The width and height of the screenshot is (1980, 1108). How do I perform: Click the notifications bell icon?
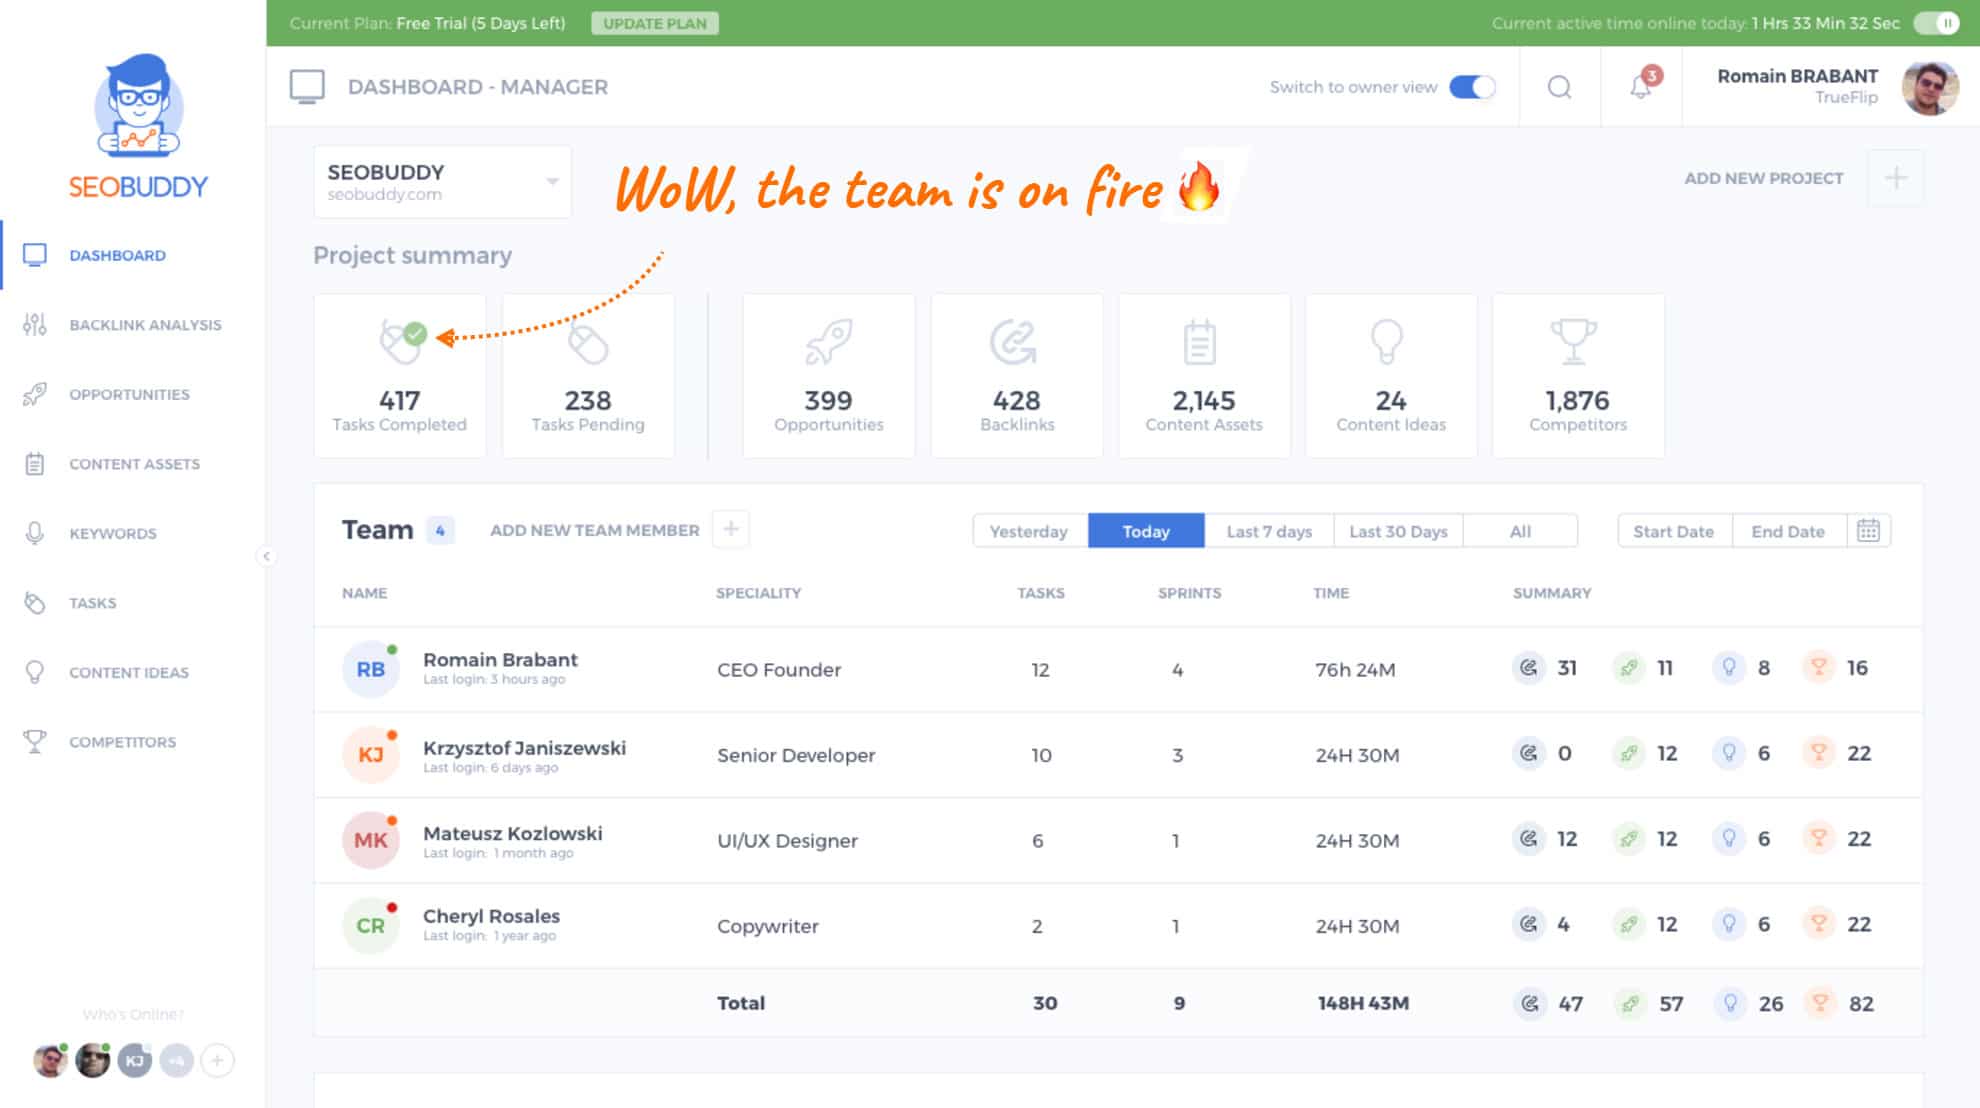pos(1640,86)
